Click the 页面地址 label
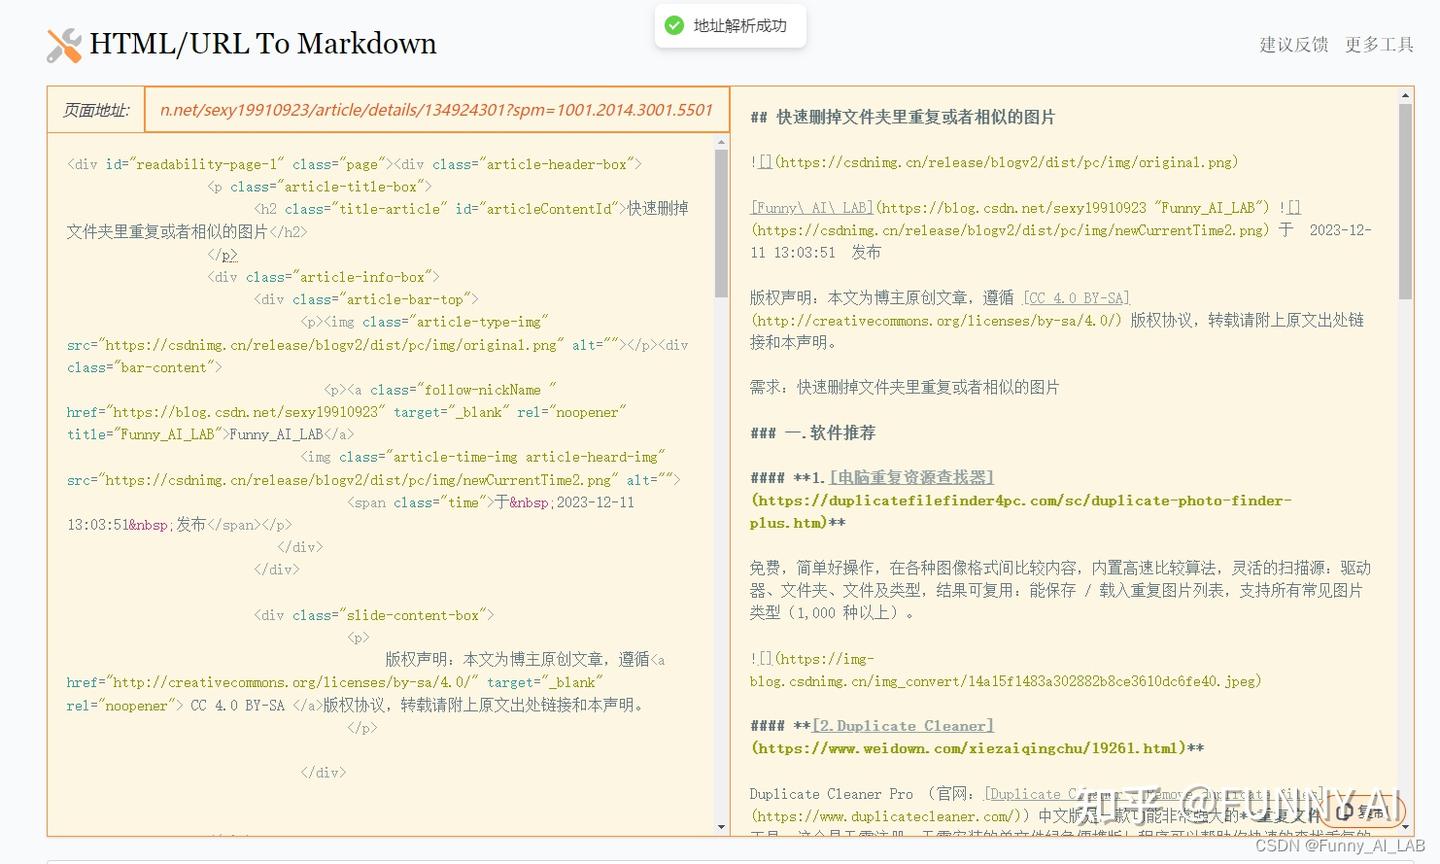The image size is (1440, 864). tap(96, 110)
